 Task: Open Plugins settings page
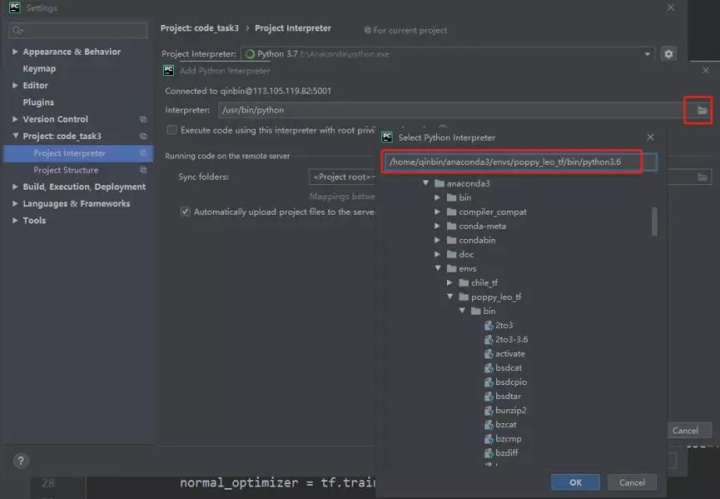[39, 102]
